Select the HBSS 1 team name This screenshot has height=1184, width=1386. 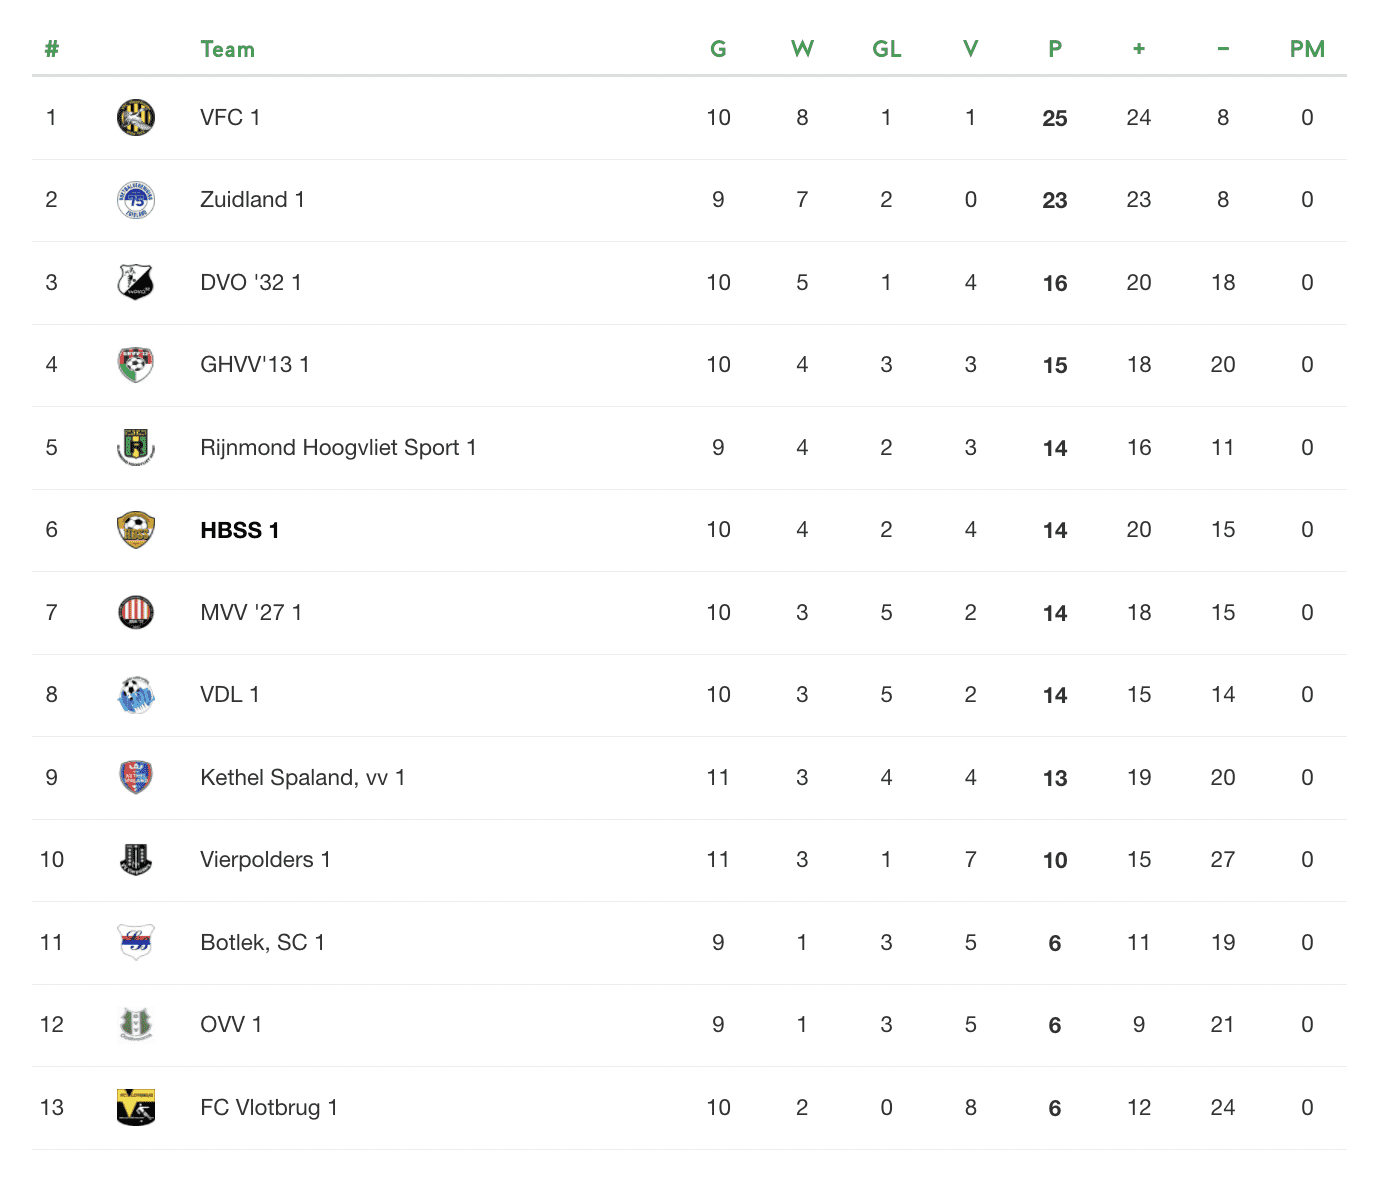pos(240,530)
